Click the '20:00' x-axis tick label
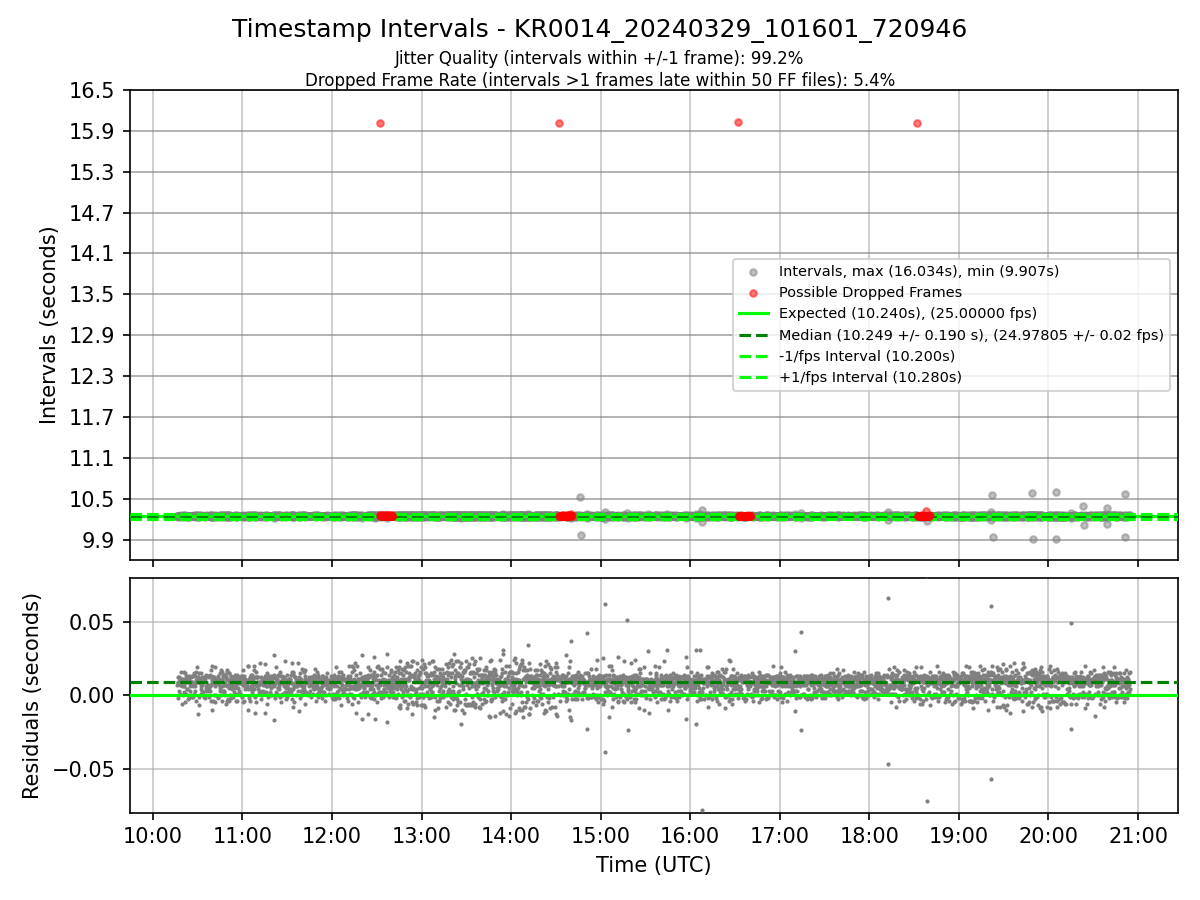The height and width of the screenshot is (900, 1200). click(1048, 835)
